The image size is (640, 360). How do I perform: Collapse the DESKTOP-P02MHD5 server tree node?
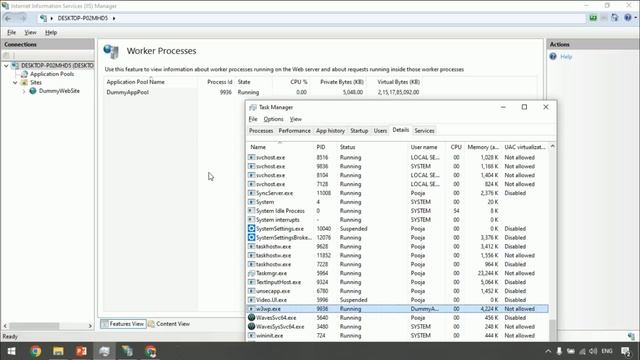coord(6,65)
